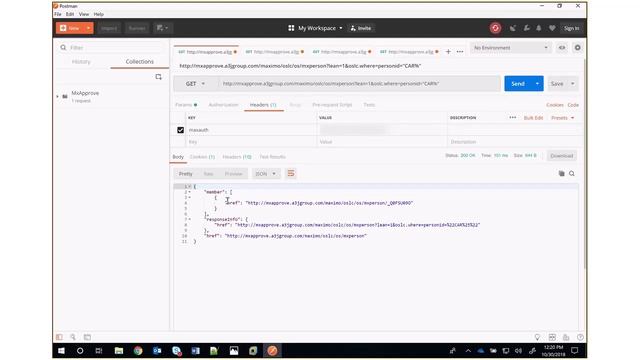Copy response body to clipboard
Screen dimensions: 640x360
point(562,173)
